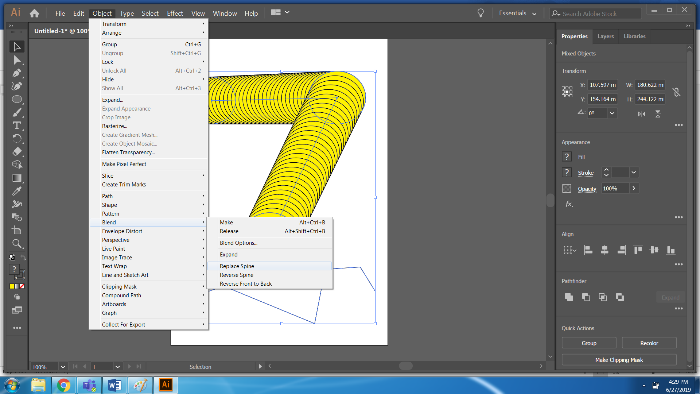The image size is (700, 394).
Task: Select the Curvature tool
Action: click(17, 86)
